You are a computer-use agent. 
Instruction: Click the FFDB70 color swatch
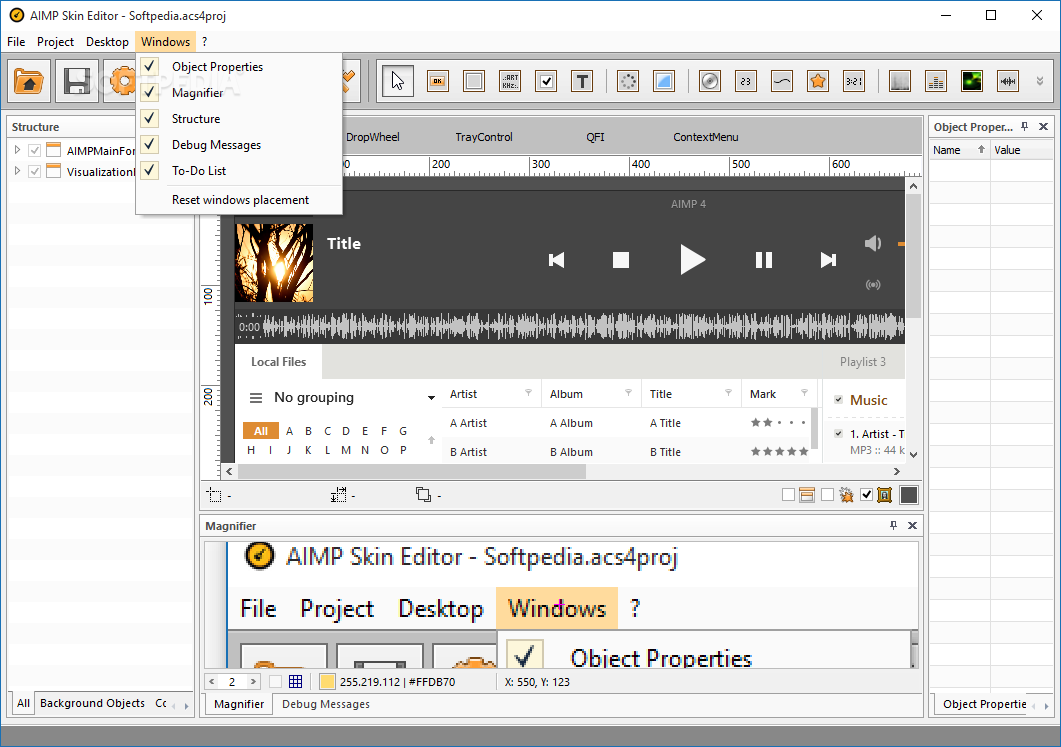coord(327,682)
